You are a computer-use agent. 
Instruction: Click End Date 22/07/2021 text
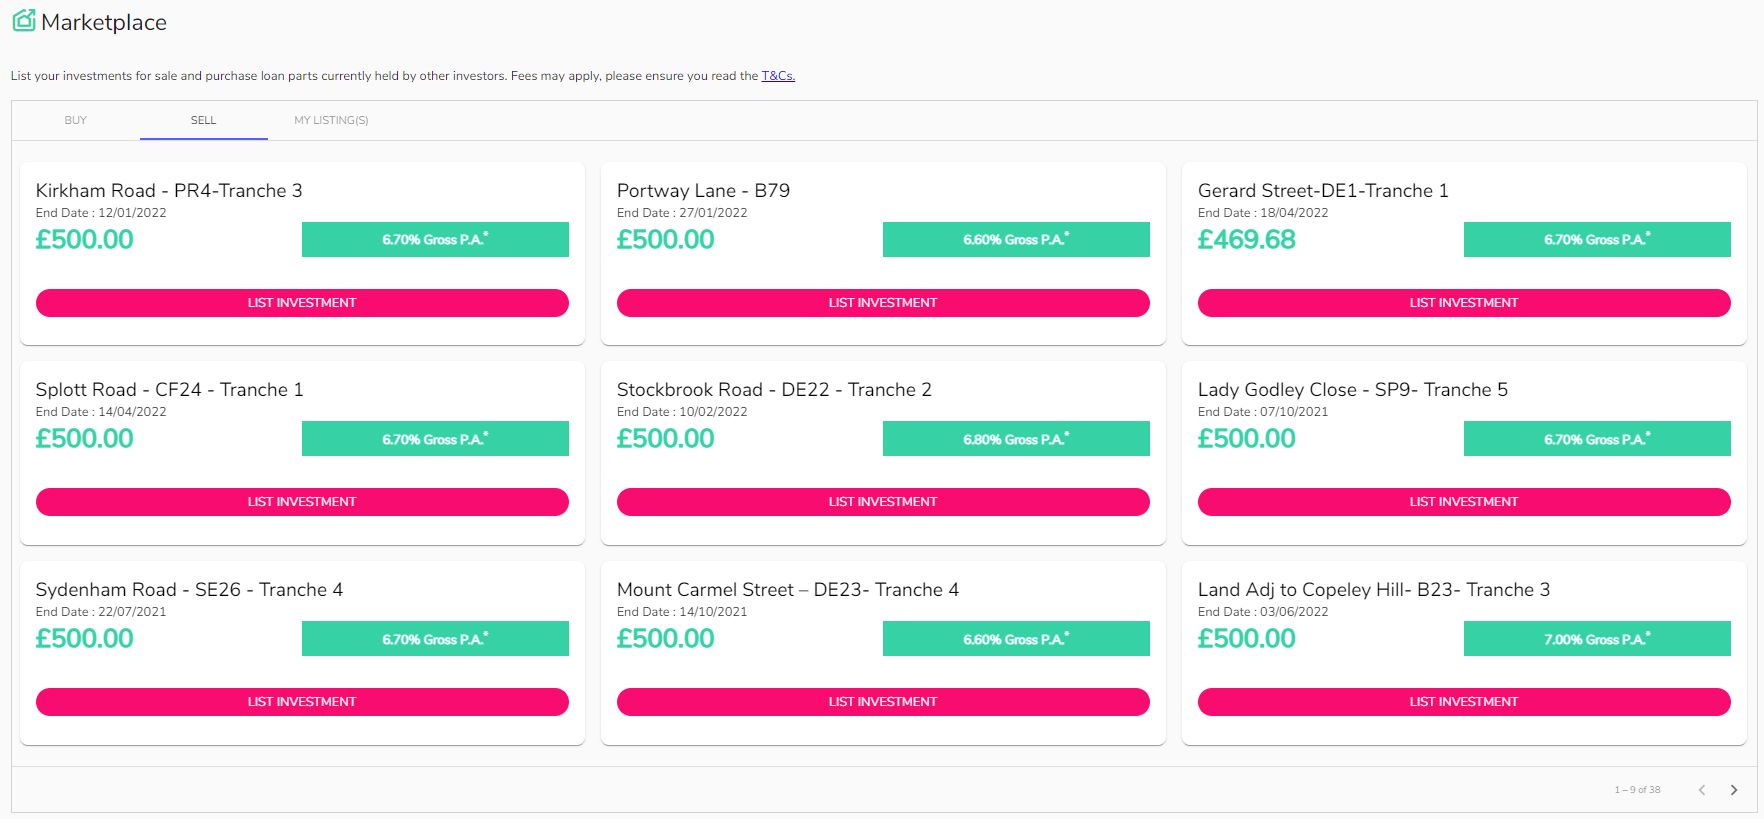[101, 612]
